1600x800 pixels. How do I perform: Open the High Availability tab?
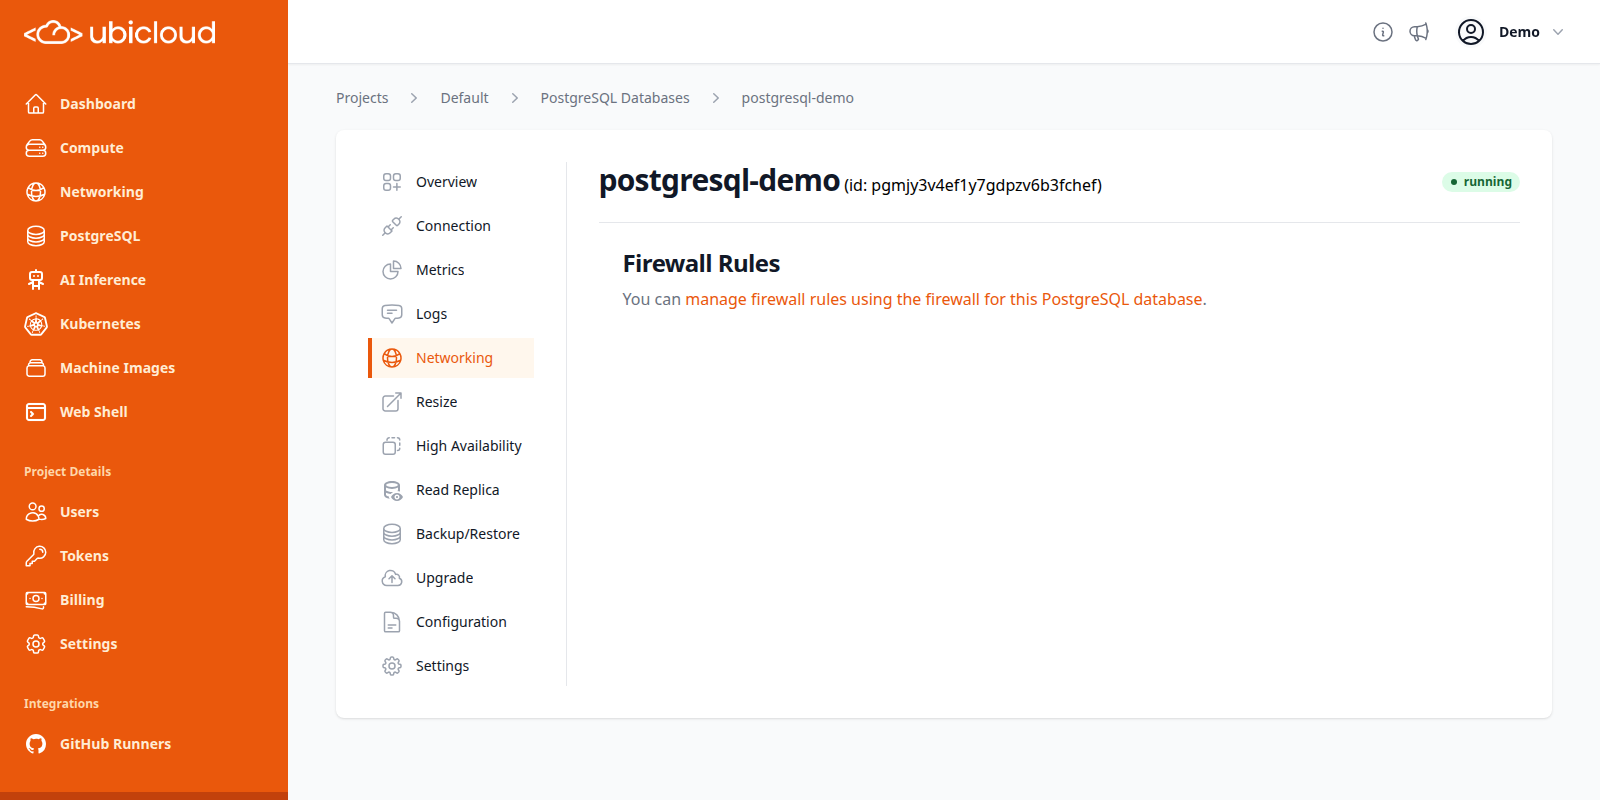[451, 446]
